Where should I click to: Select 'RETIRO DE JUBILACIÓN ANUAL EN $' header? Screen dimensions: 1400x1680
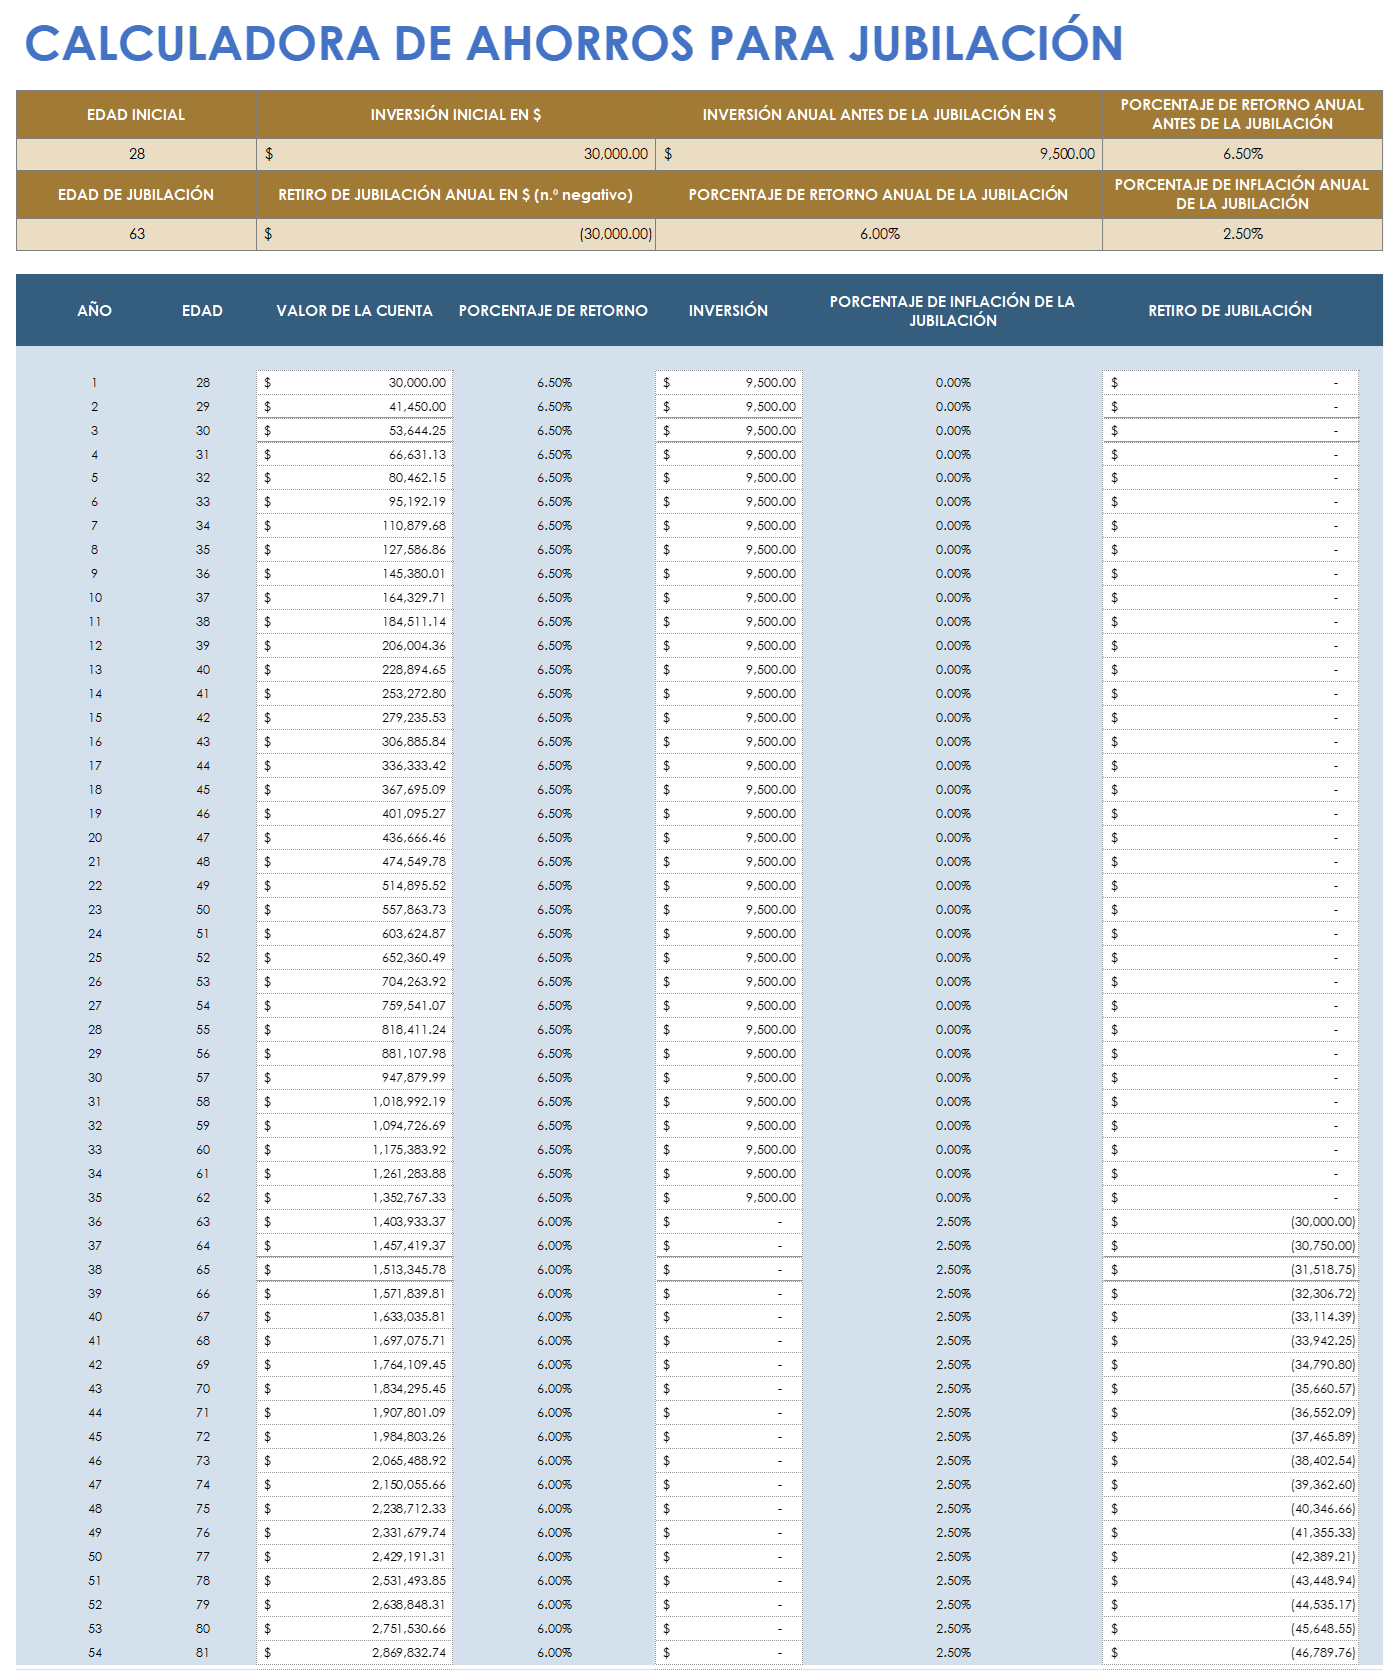click(456, 195)
